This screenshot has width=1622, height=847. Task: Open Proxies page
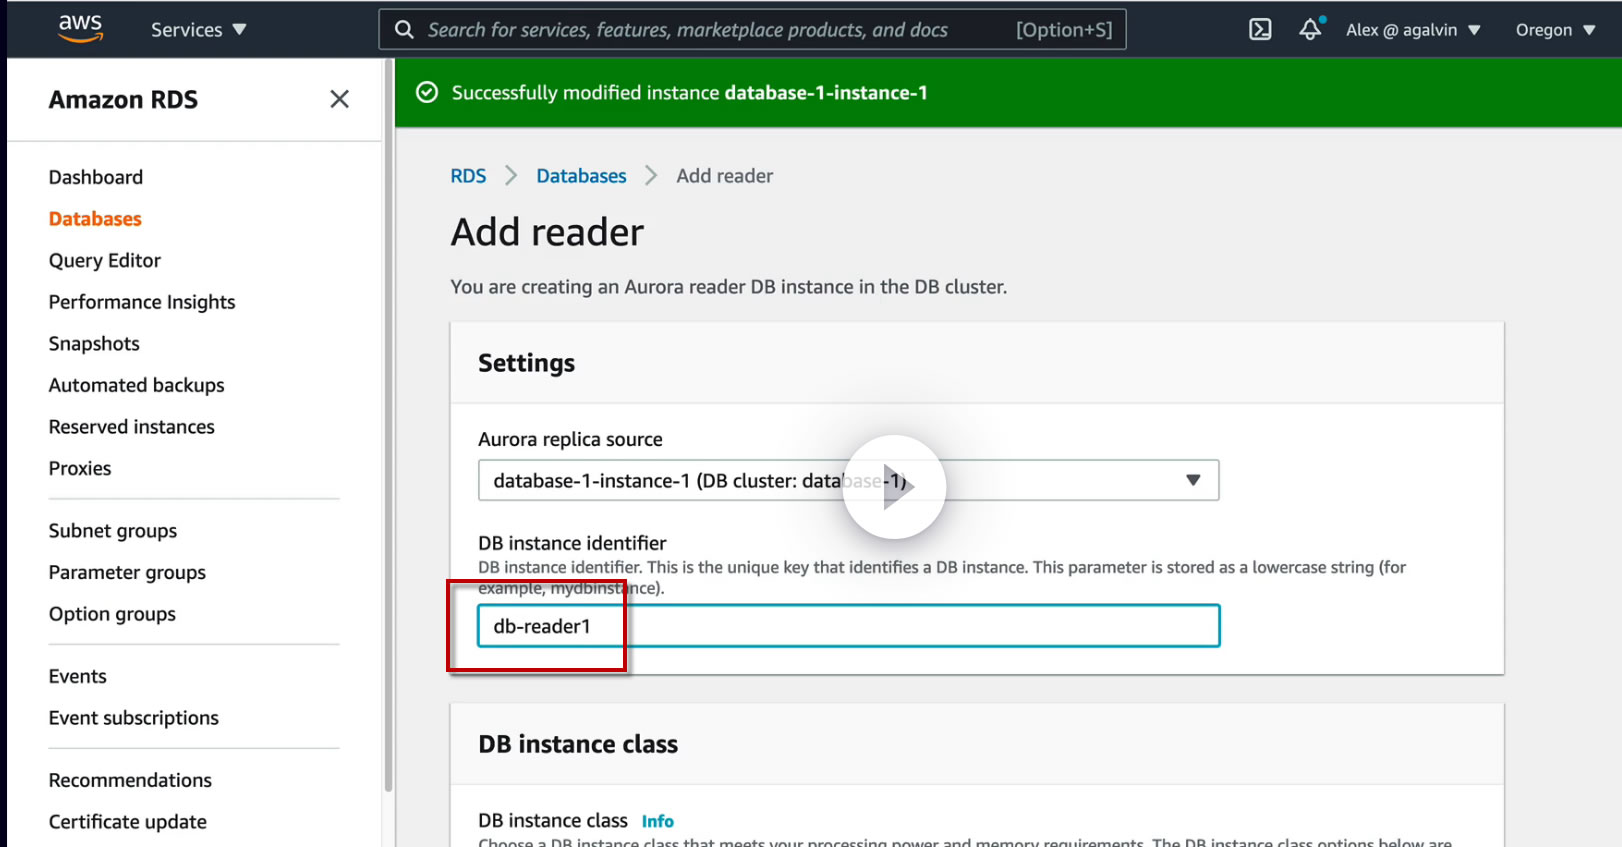tap(80, 468)
